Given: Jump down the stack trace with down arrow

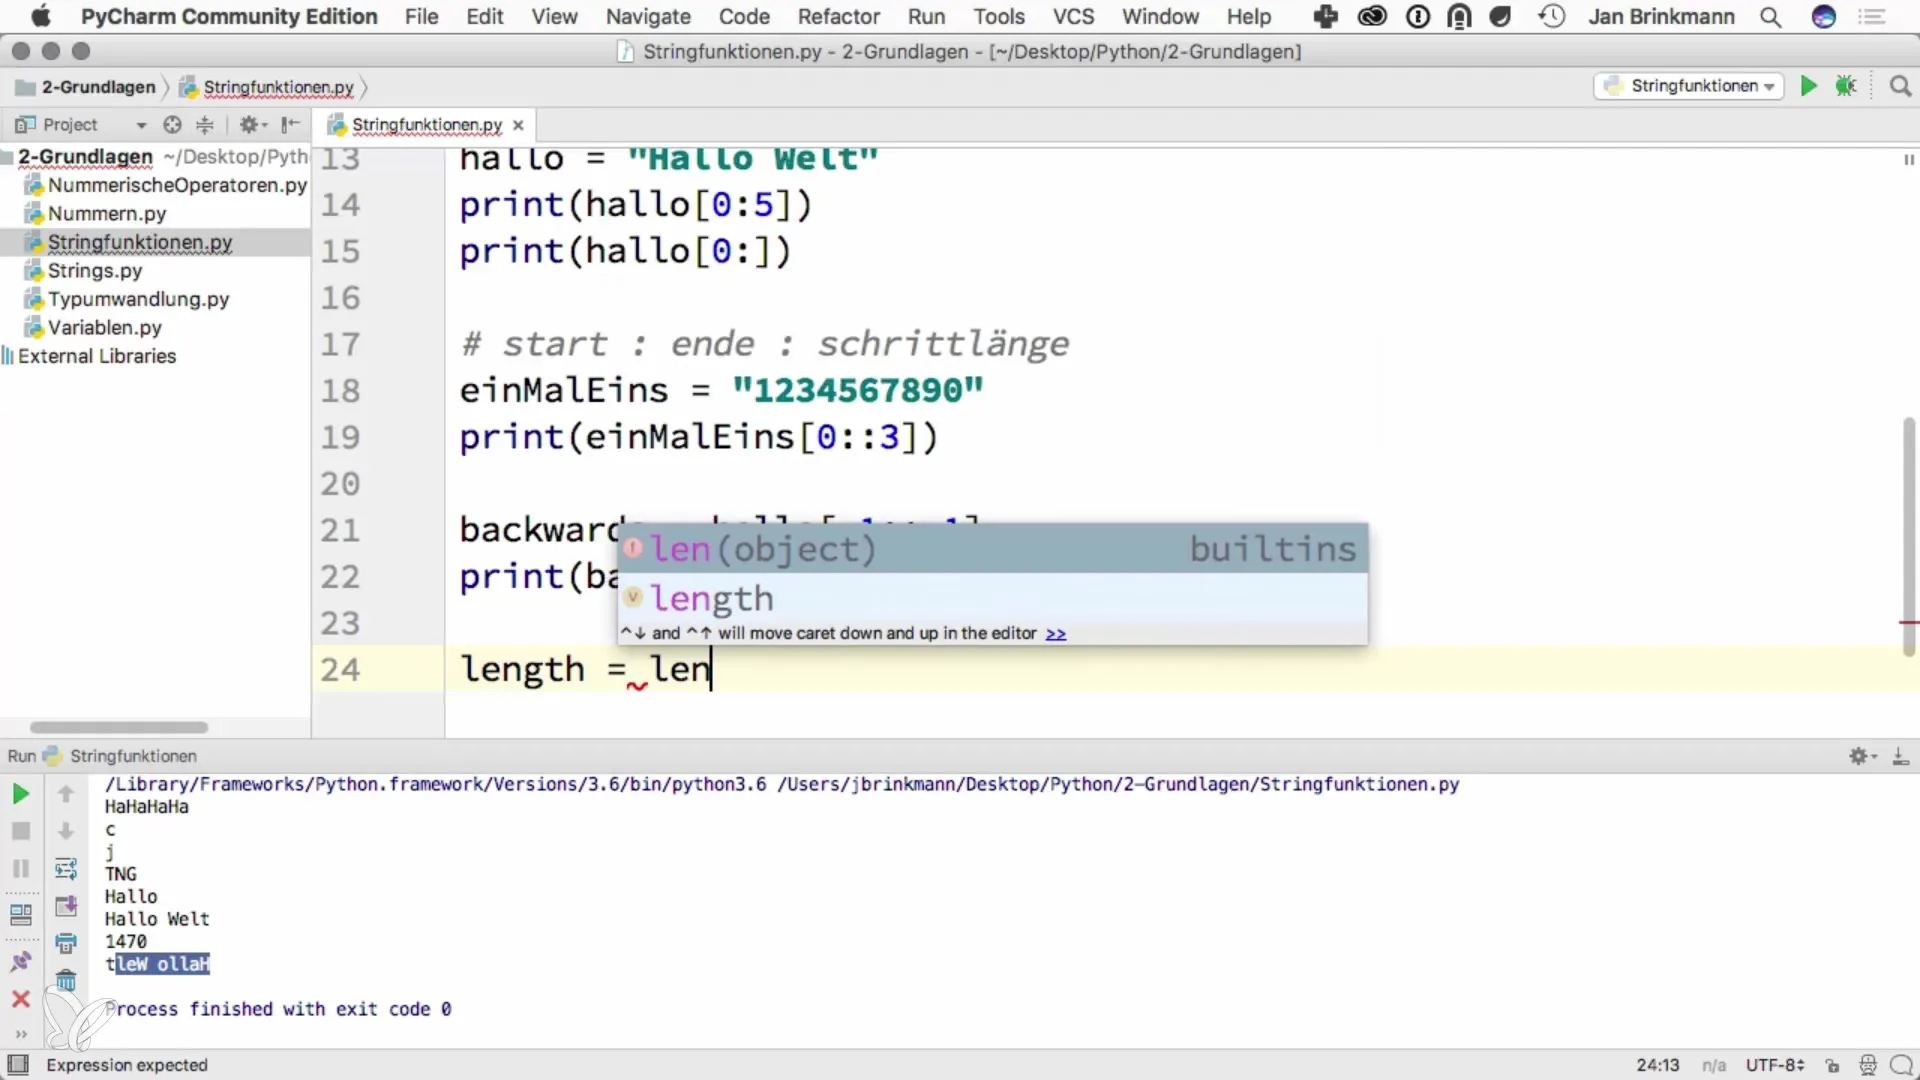Looking at the screenshot, I should 66,831.
